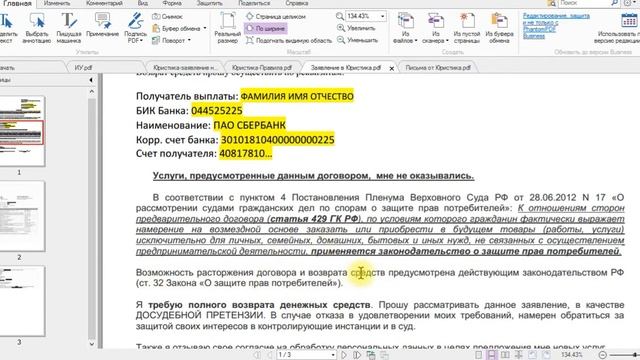Viewport: 640px width, 360px height.
Task: Click the search magnifier icon
Action: [614, 3]
